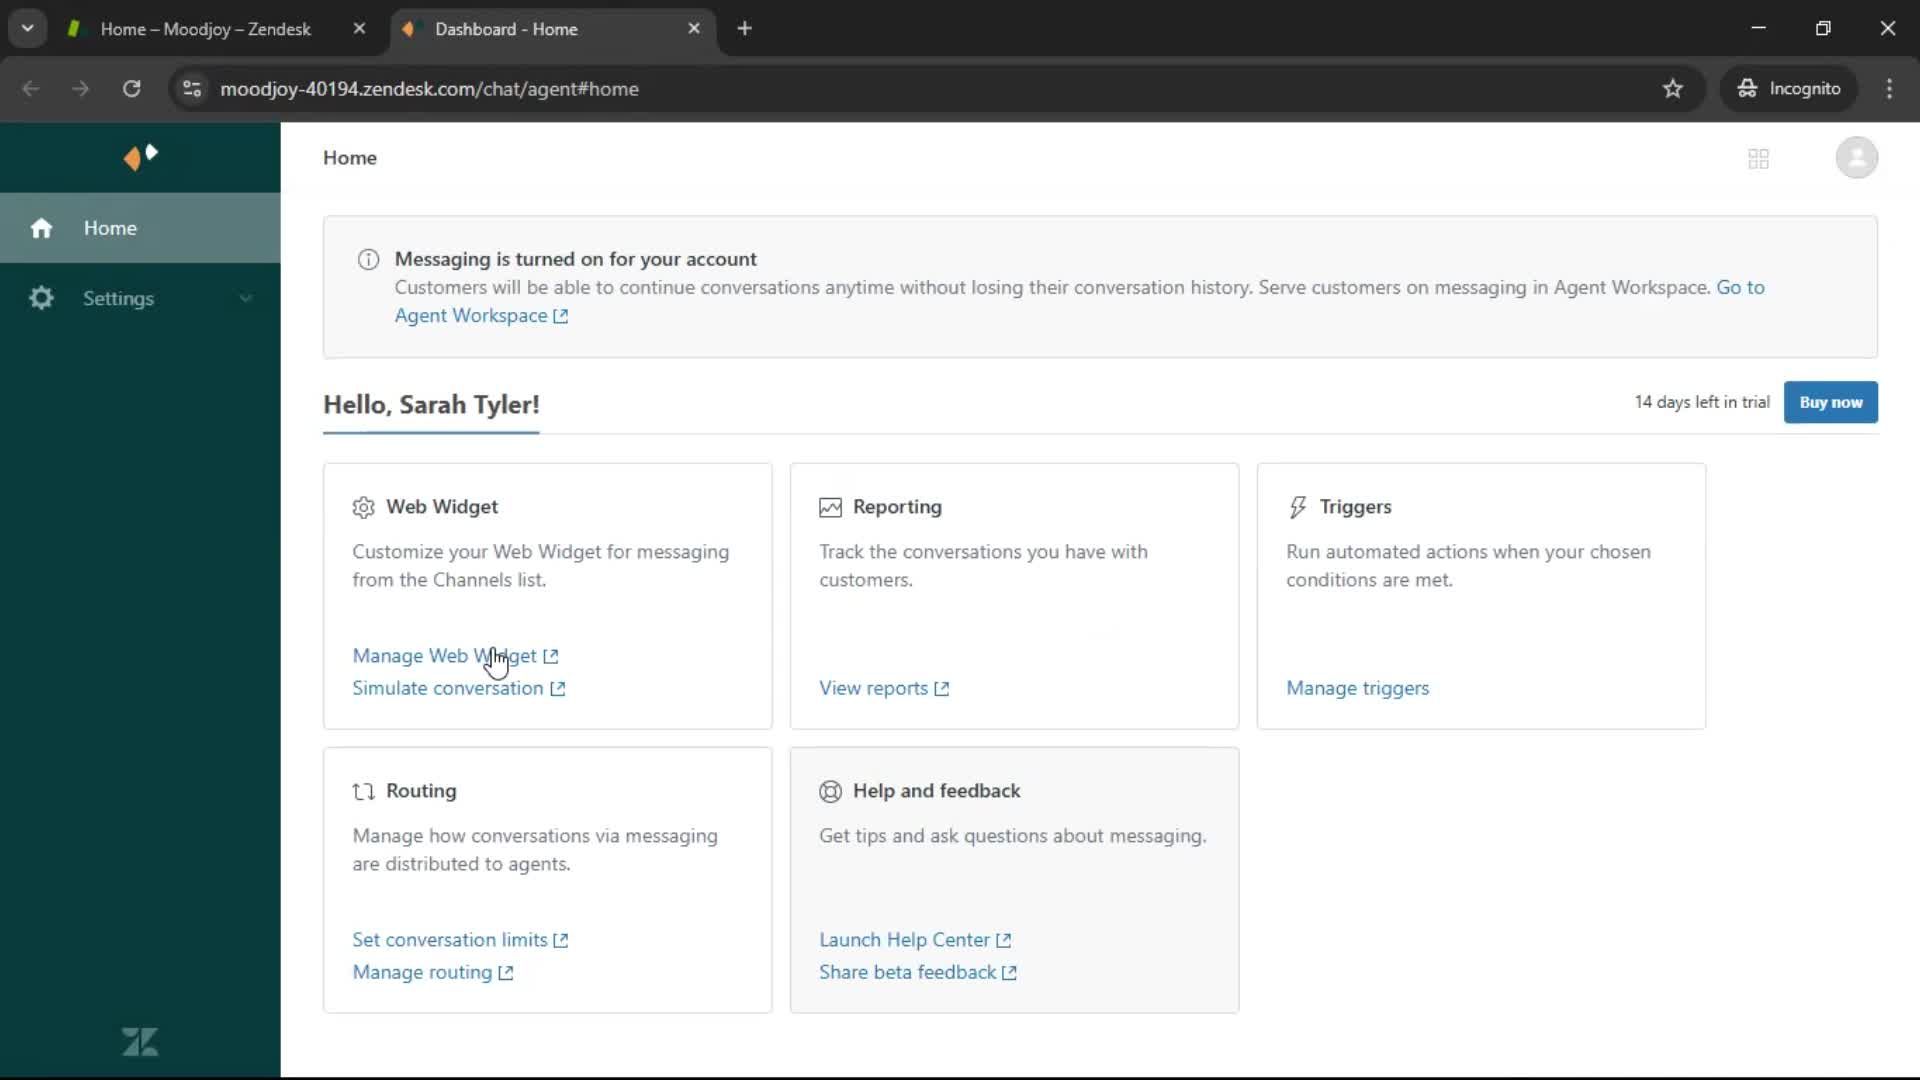Click the Reporting chart icon
The width and height of the screenshot is (1920, 1080).
coord(830,507)
